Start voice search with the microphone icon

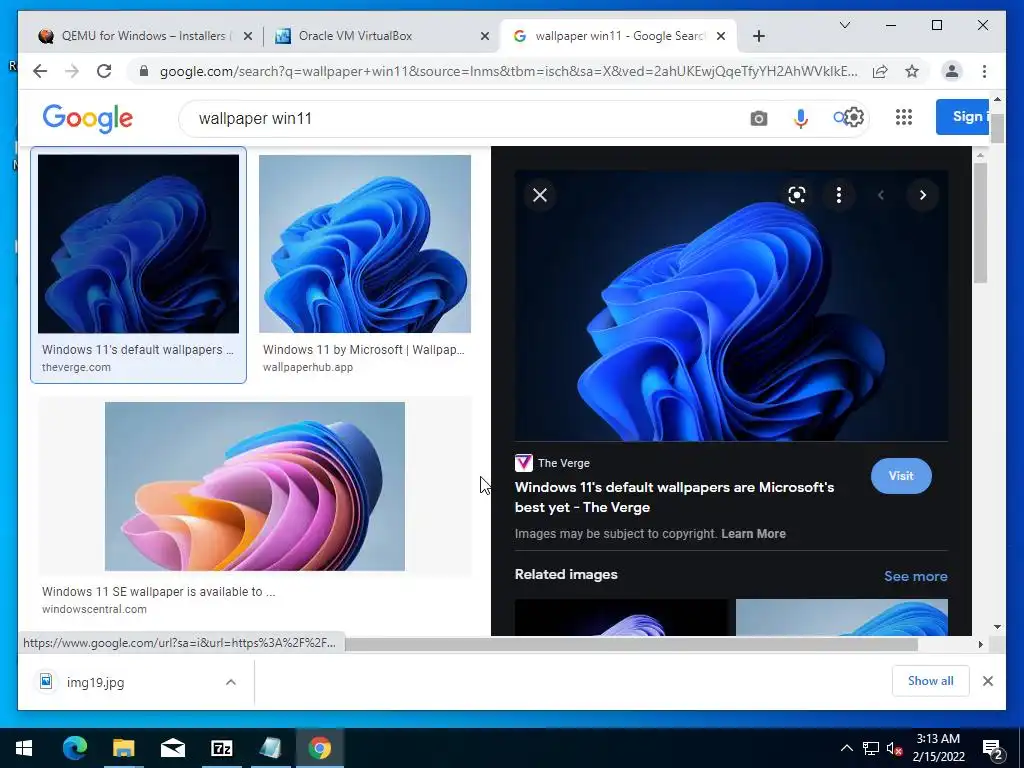[x=801, y=118]
